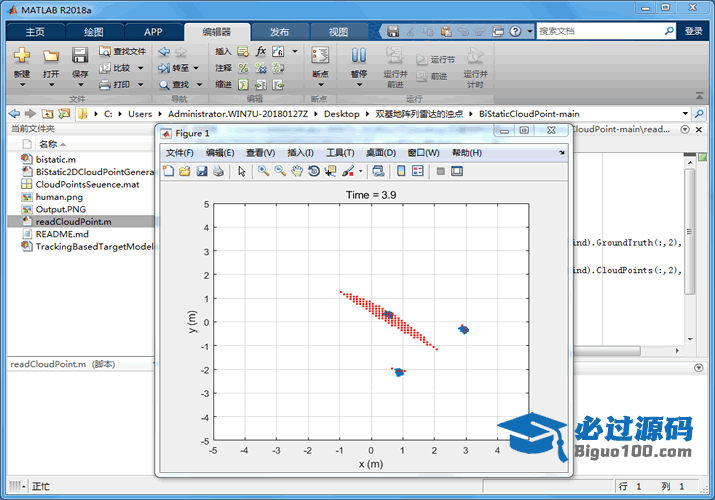Click the Pause (暂停) button icon
The image size is (715, 500).
[358, 55]
